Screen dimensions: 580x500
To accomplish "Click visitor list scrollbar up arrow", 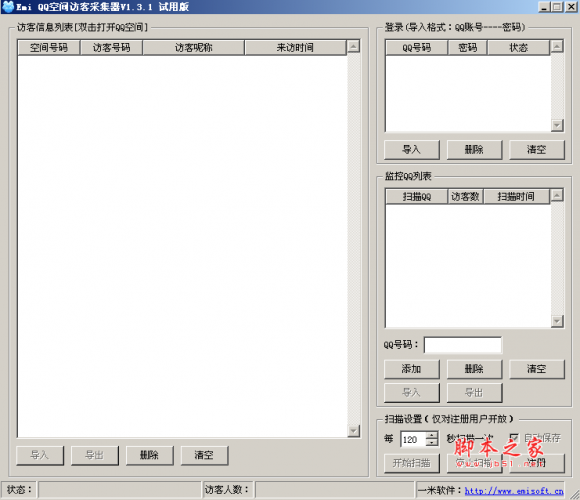I will 354,47.
